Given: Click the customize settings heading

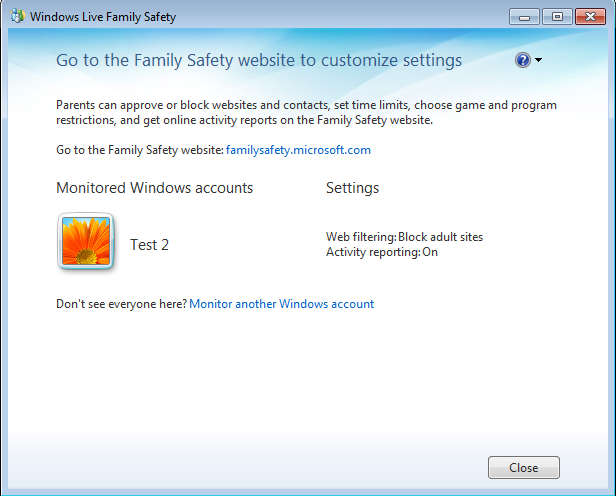Looking at the screenshot, I should click(x=259, y=60).
